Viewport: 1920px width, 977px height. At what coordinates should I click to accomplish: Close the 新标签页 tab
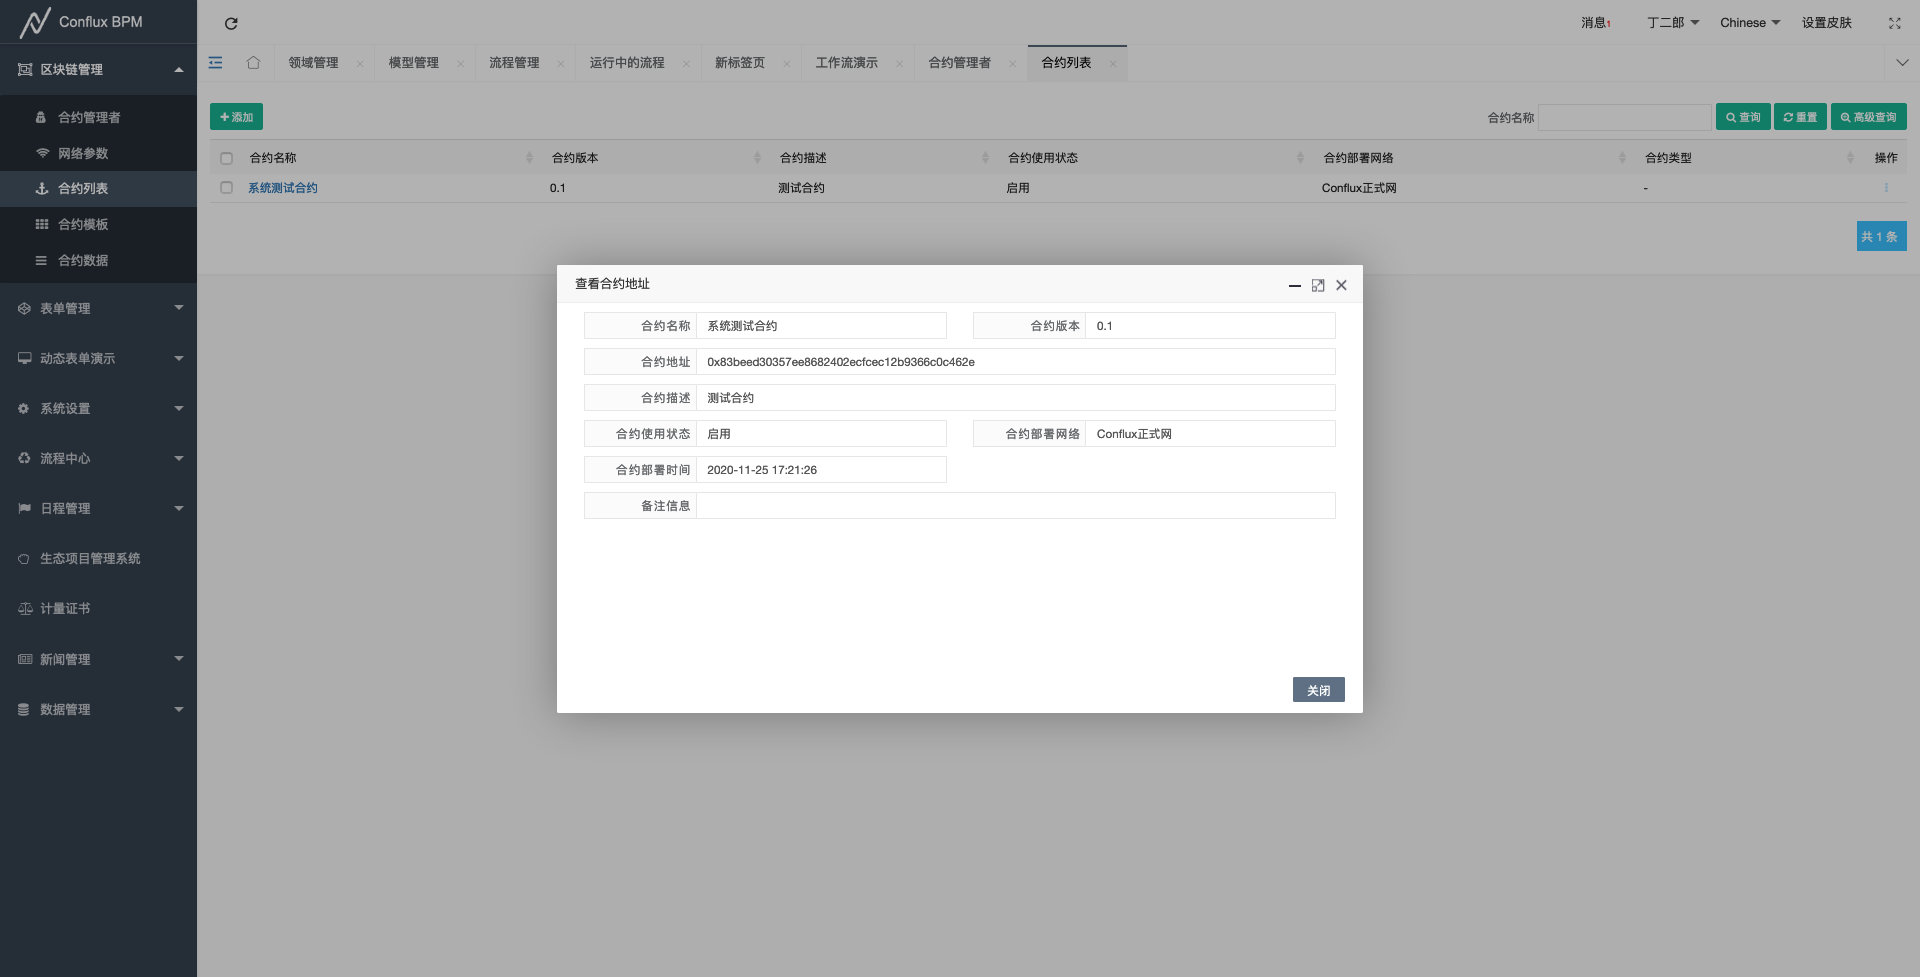pos(787,64)
